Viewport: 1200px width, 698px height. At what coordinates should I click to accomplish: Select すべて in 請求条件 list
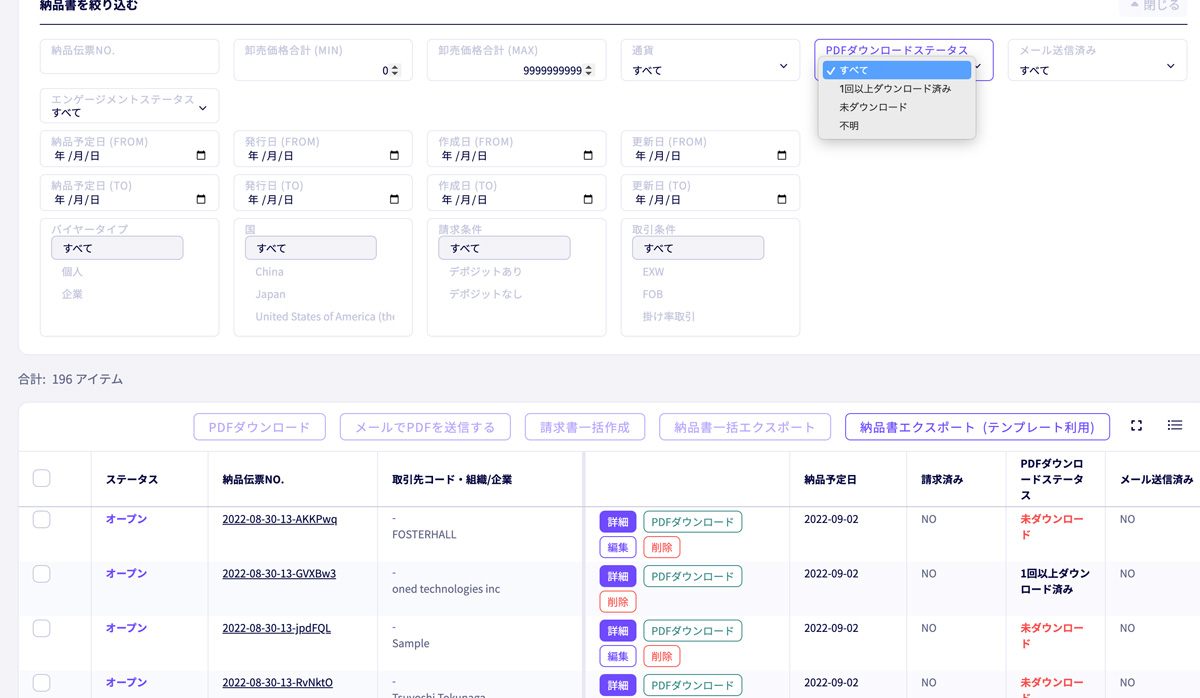pos(505,248)
